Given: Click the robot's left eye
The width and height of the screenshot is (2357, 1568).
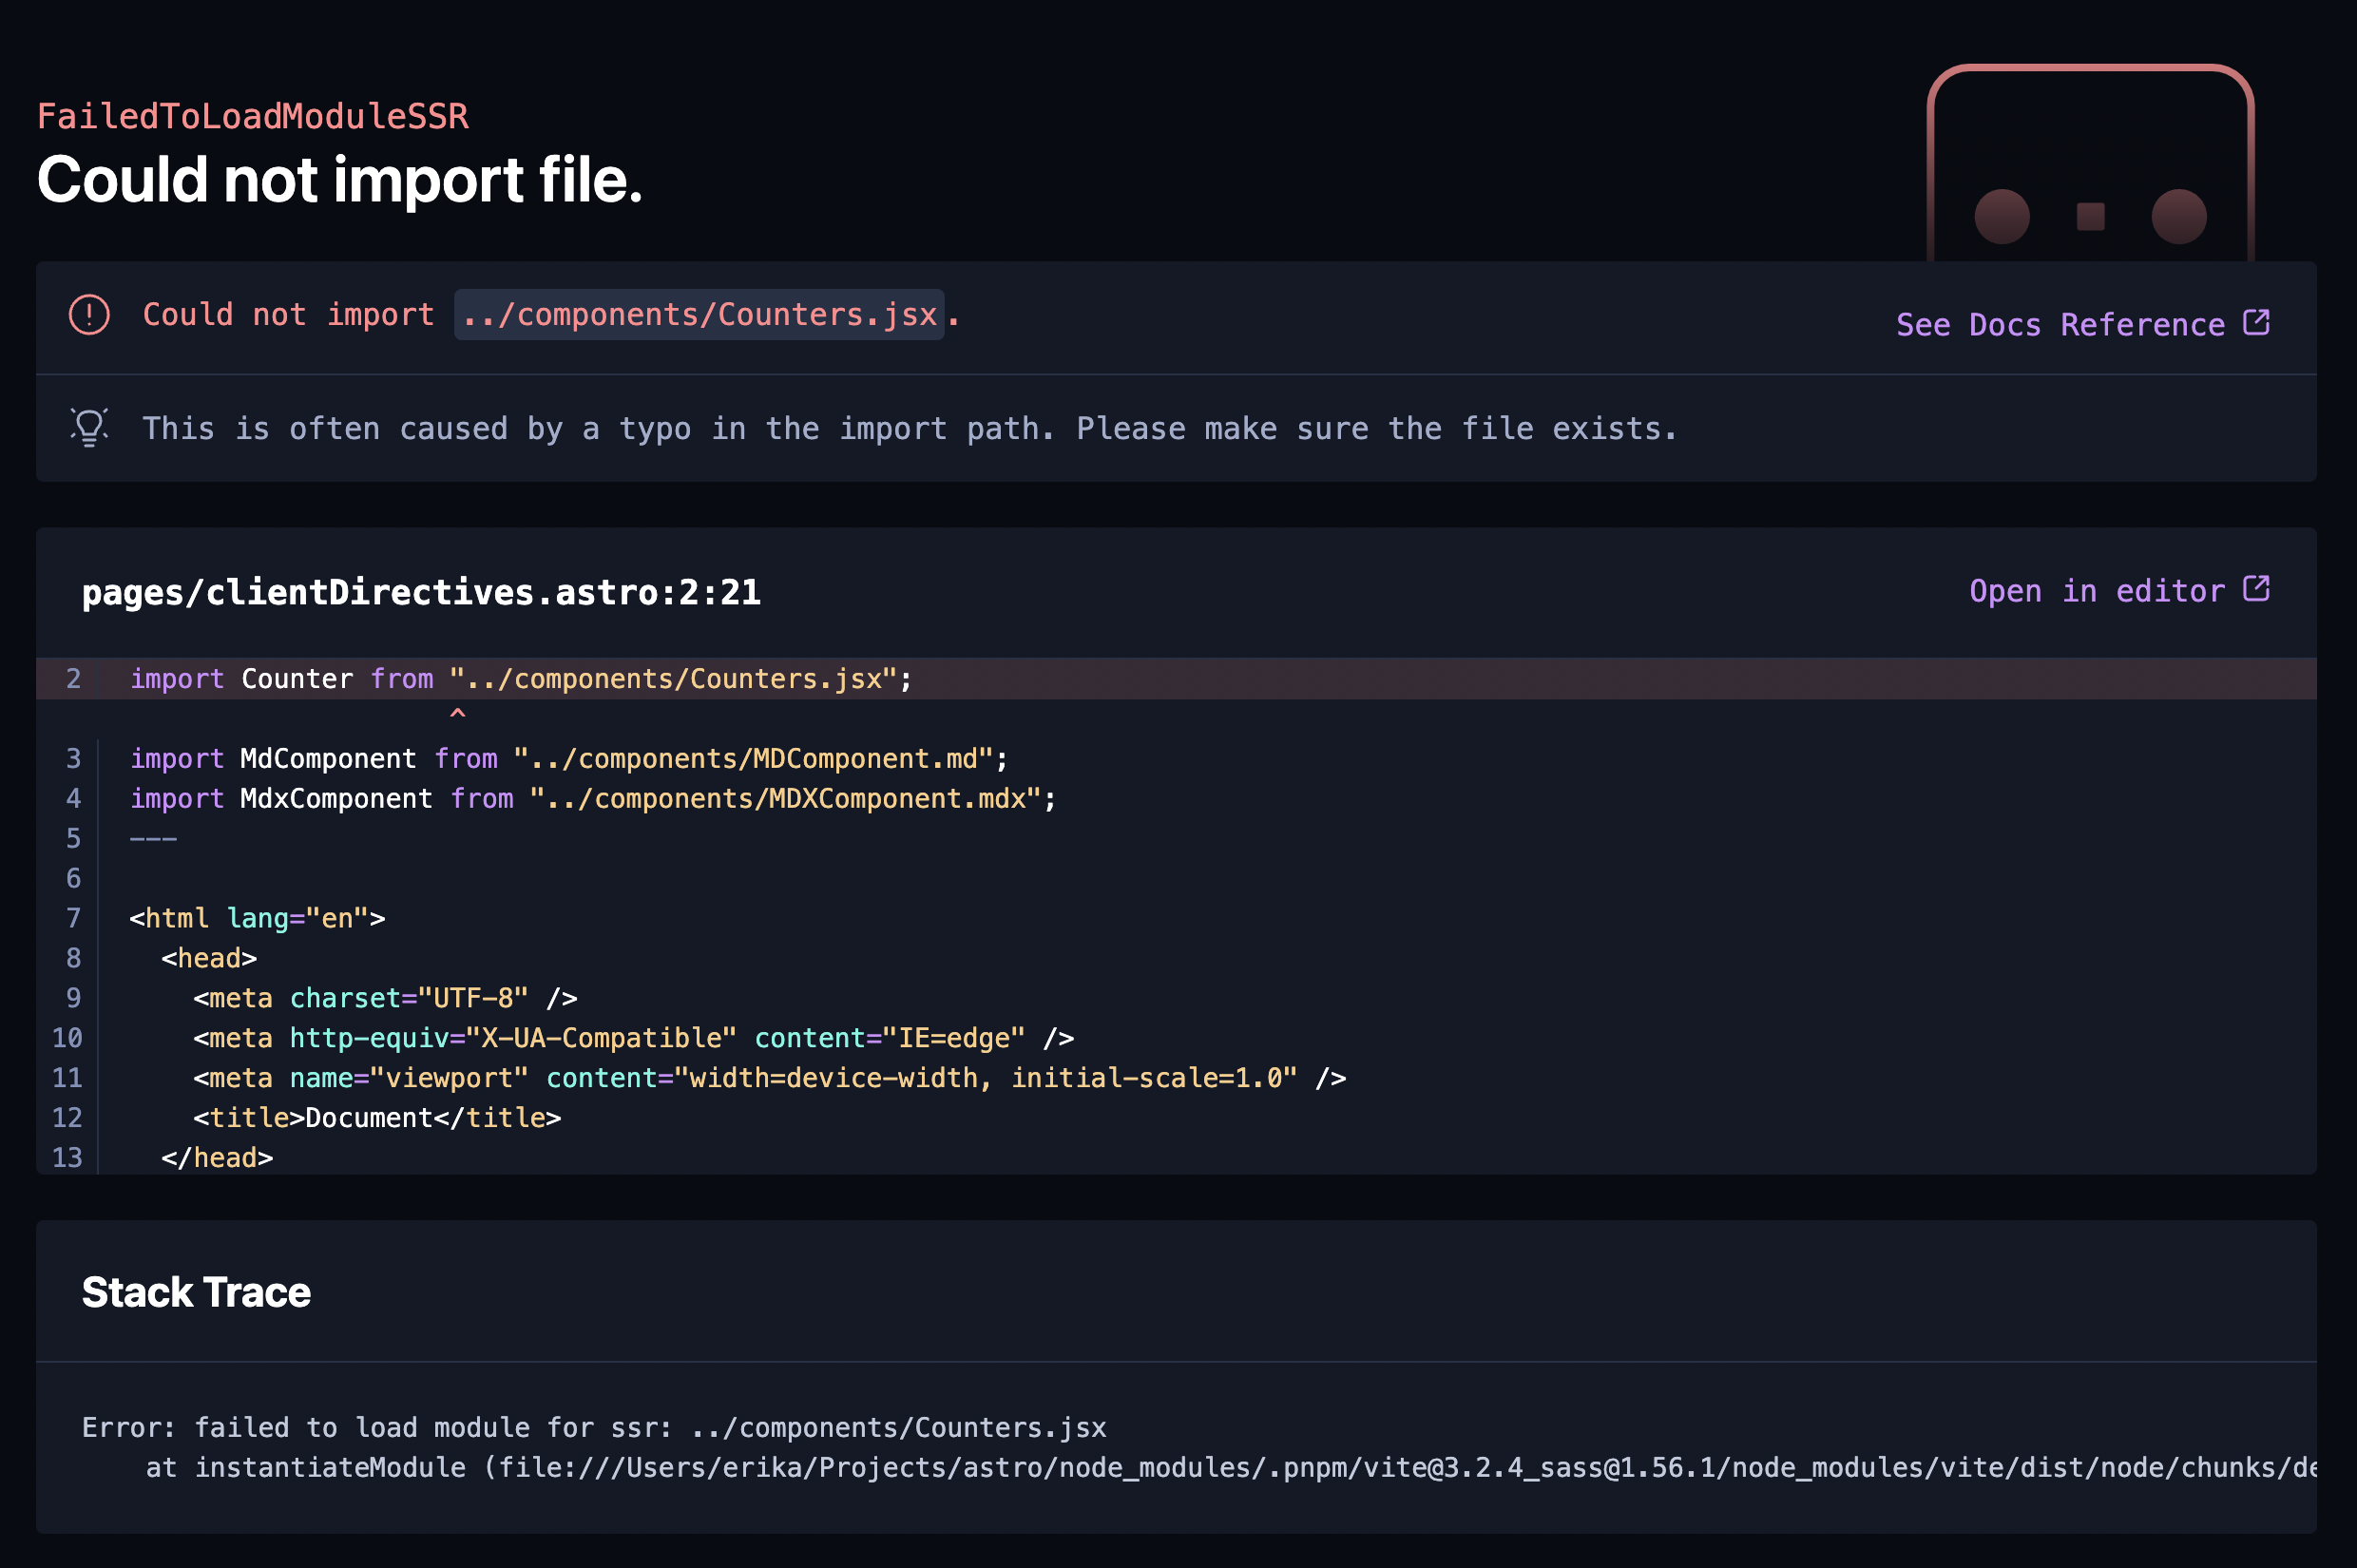Looking at the screenshot, I should (2002, 216).
